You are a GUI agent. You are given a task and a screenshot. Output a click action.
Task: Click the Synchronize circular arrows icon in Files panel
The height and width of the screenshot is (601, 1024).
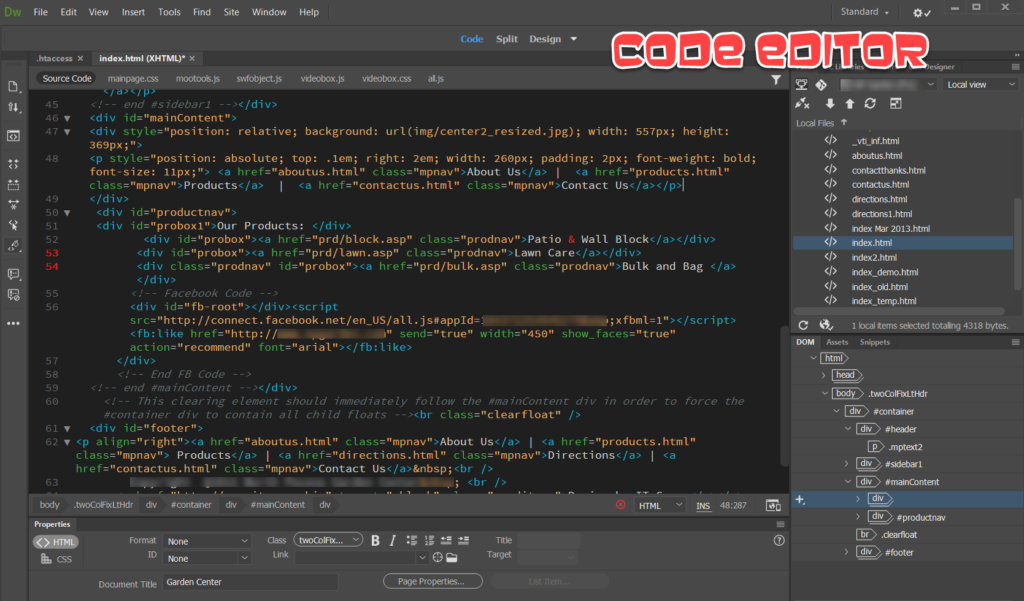coord(870,103)
